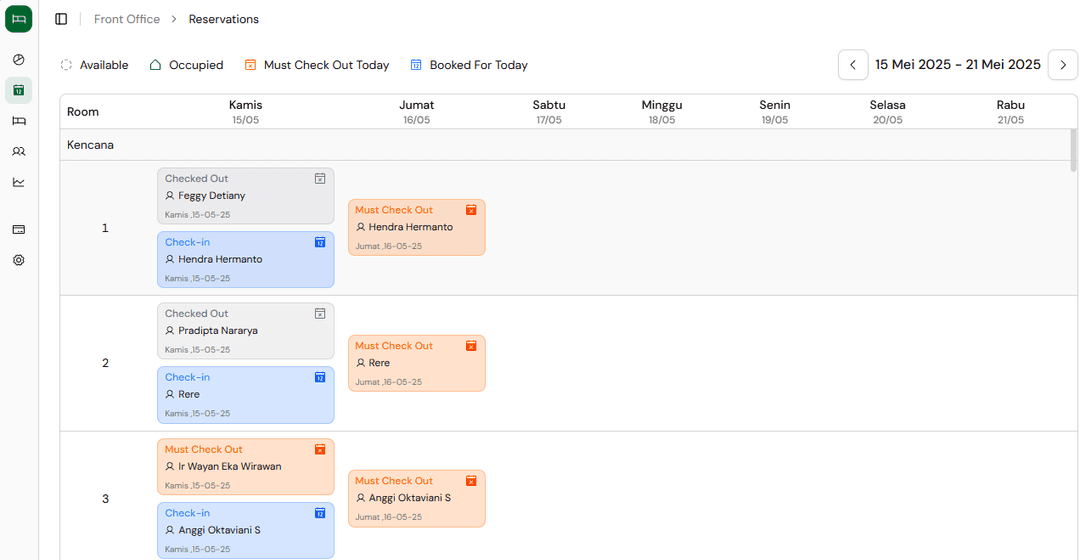The image size is (1080, 560).
Task: Click the Rabu 21/05 column header
Action: pyautogui.click(x=1010, y=112)
